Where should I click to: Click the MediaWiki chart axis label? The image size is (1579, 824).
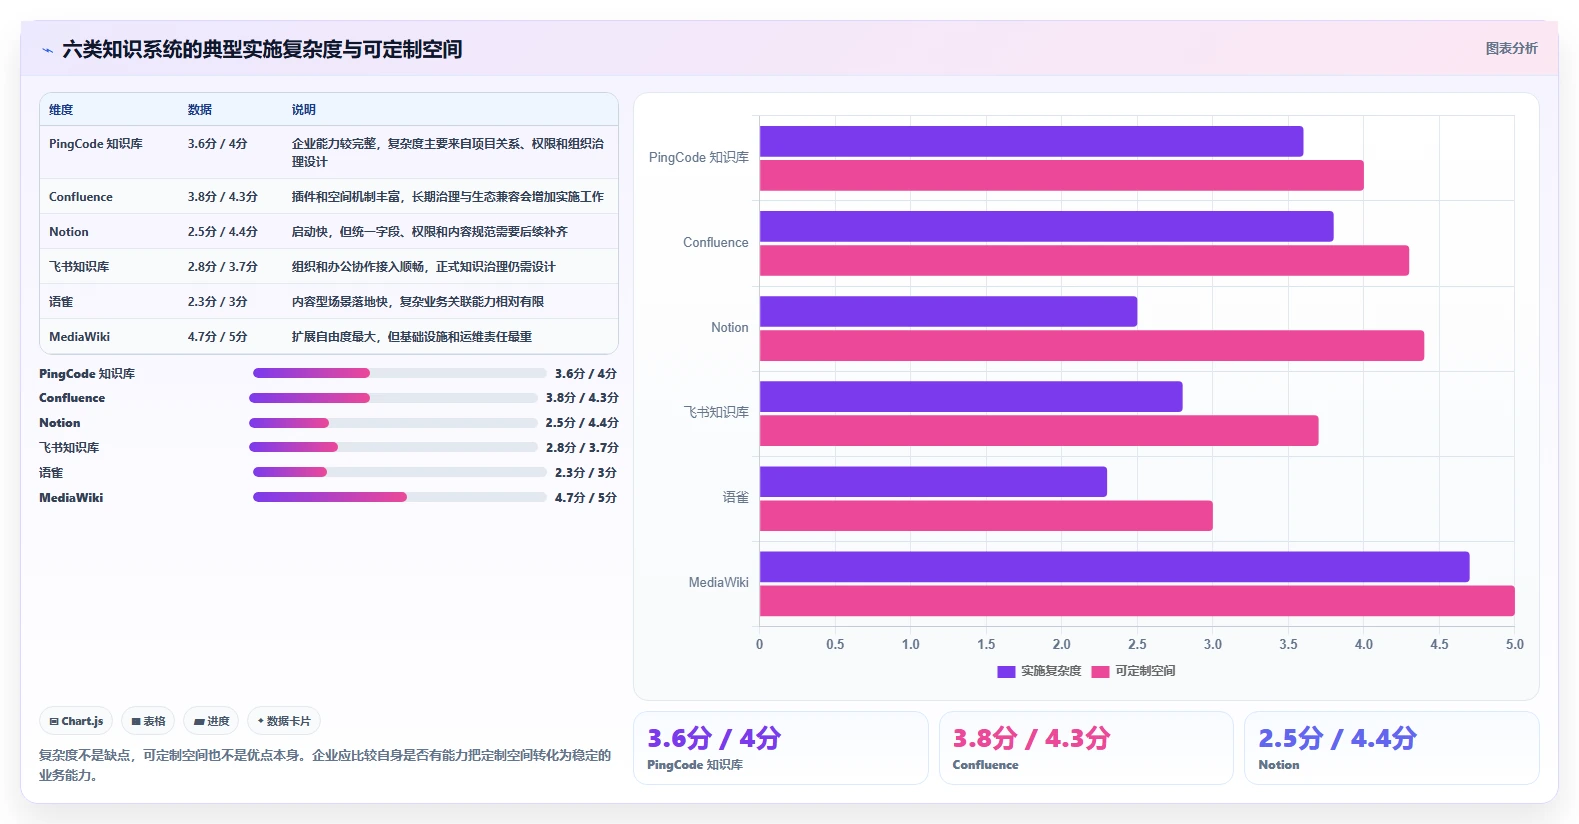coord(718,582)
